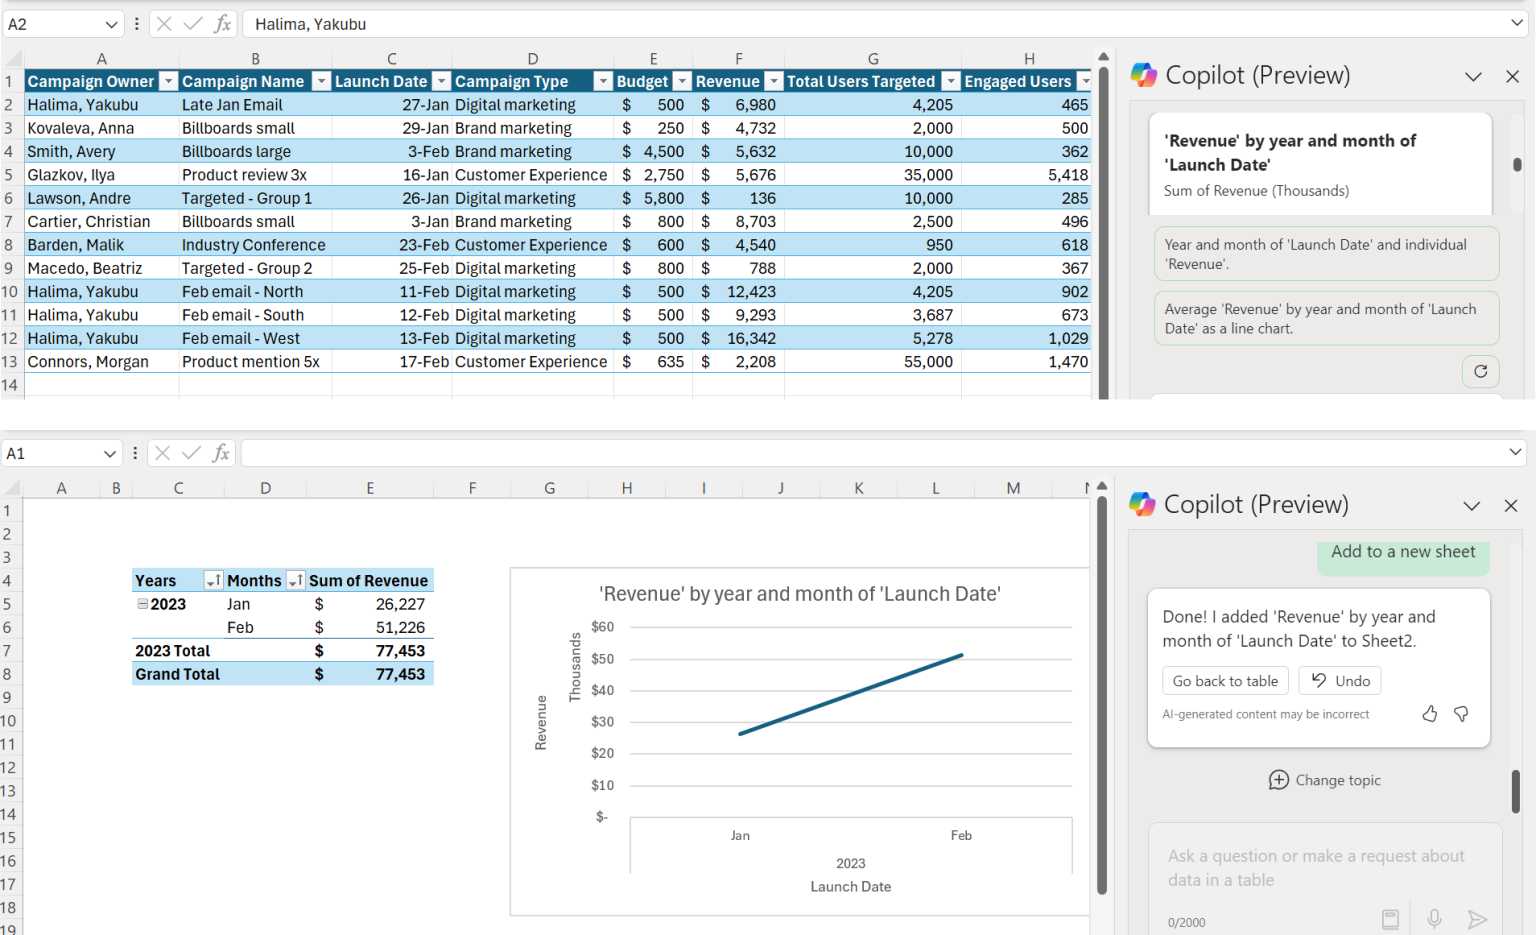
Task: Click Go back to table button
Action: [1224, 680]
